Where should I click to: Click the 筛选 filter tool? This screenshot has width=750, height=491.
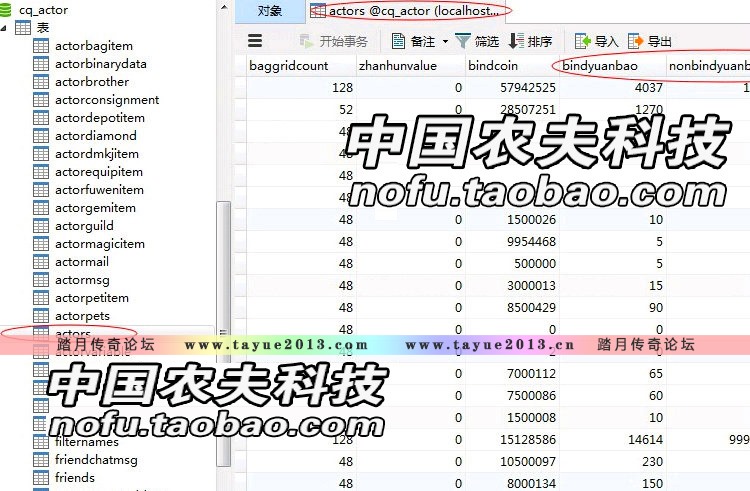coord(477,41)
